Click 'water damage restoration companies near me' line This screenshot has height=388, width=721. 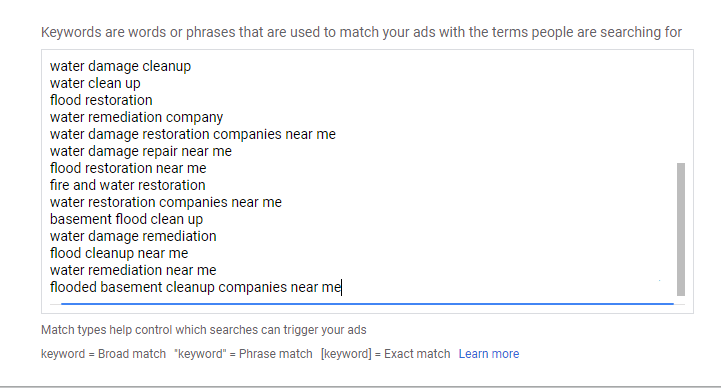(x=193, y=134)
